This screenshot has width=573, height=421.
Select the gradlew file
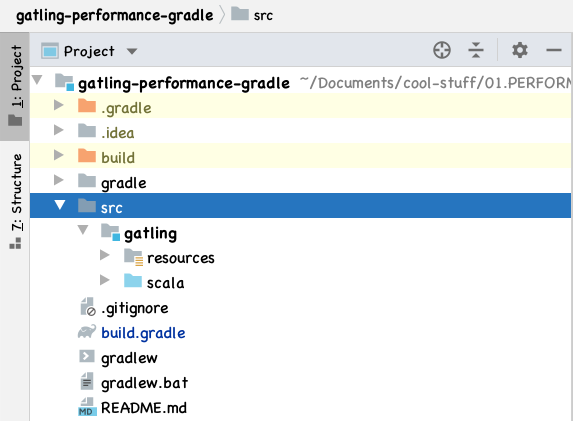click(129, 358)
